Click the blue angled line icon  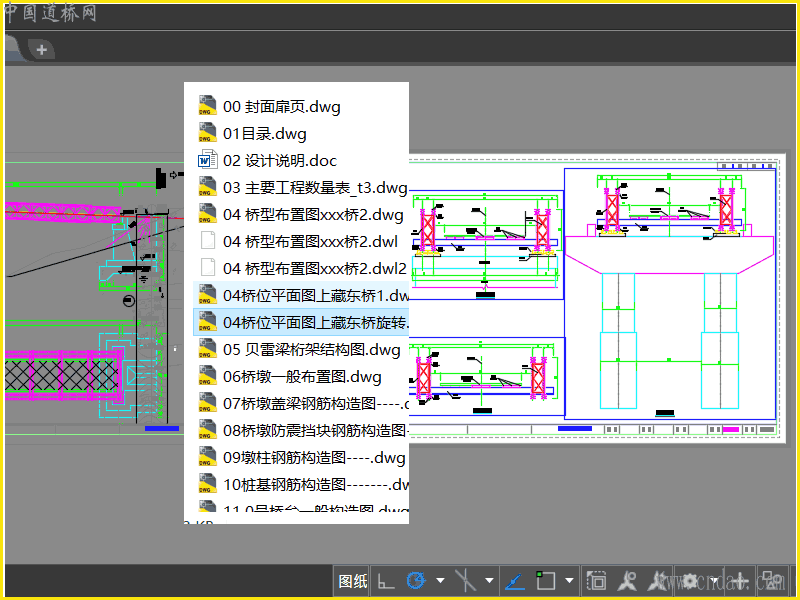pyautogui.click(x=515, y=580)
